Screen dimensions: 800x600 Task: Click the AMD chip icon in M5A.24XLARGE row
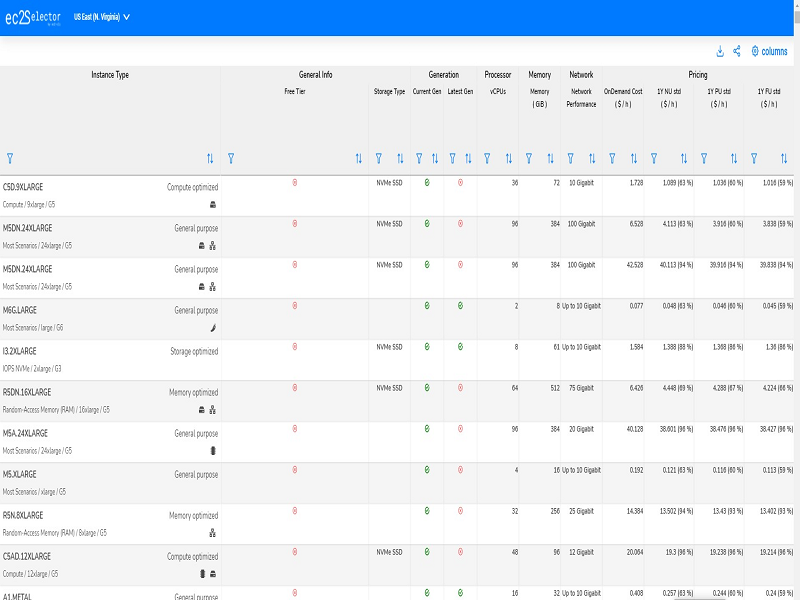coord(213,451)
